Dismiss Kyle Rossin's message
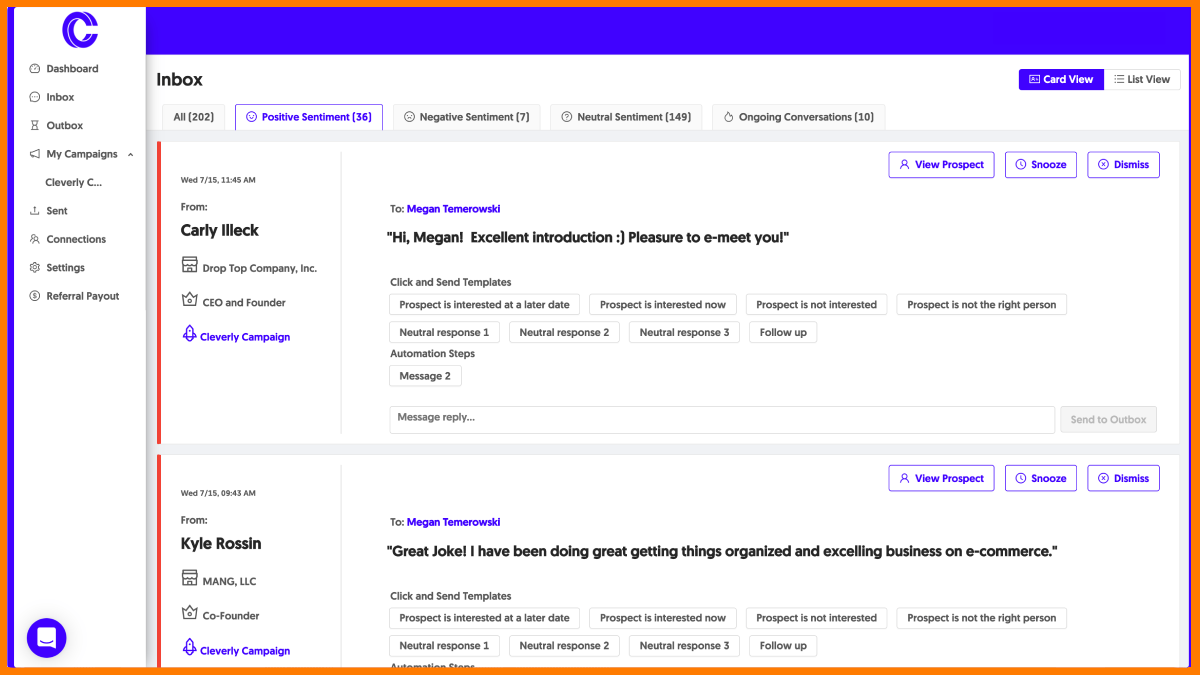This screenshot has height=675, width=1200. 1123,478
